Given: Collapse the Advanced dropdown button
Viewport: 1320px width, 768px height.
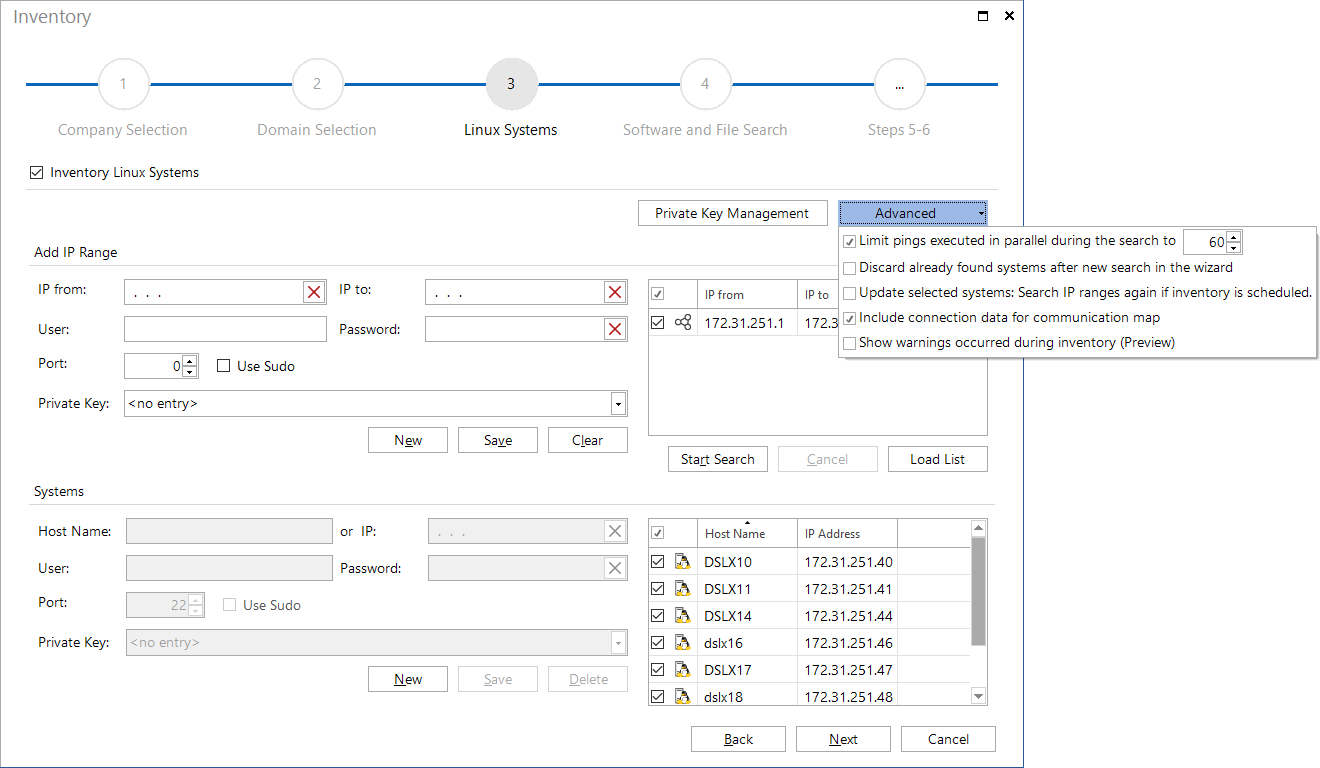Looking at the screenshot, I should (913, 213).
